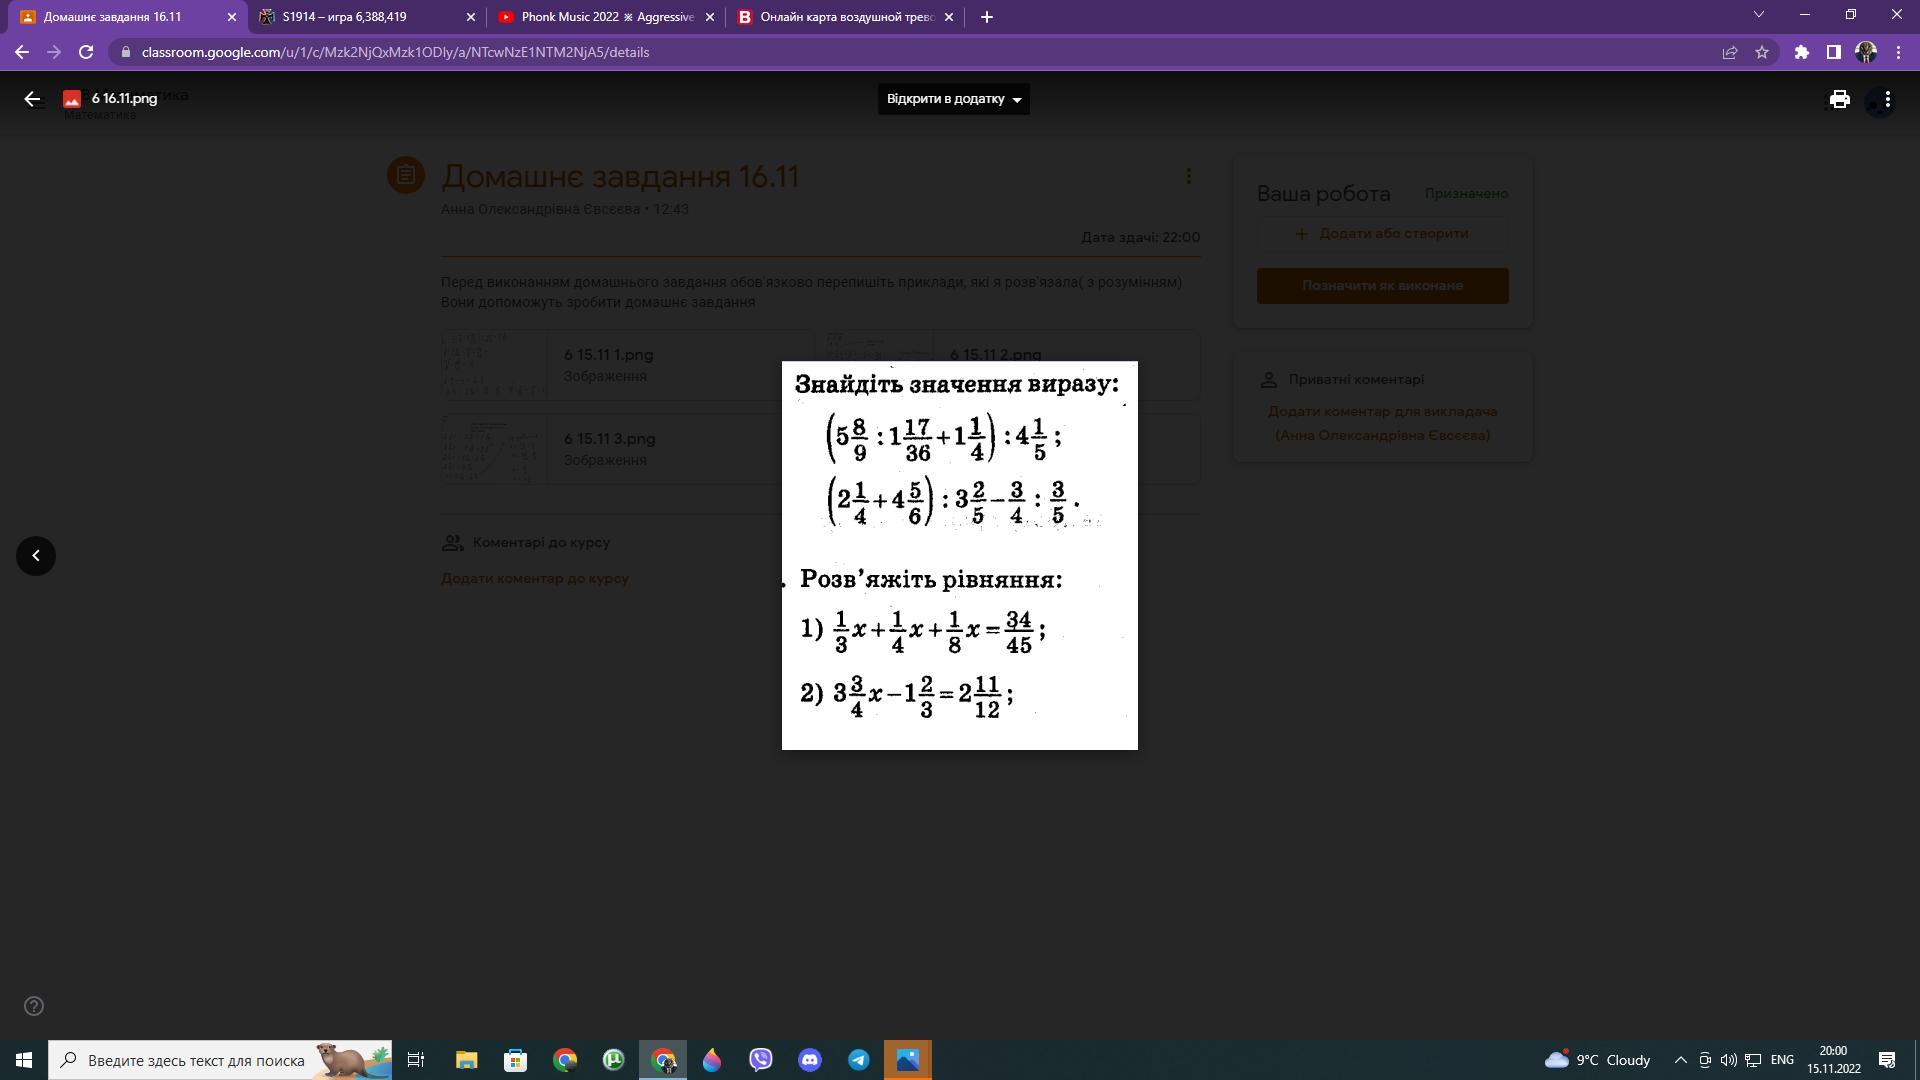Open Telegram from the taskbar

[x=858, y=1060]
